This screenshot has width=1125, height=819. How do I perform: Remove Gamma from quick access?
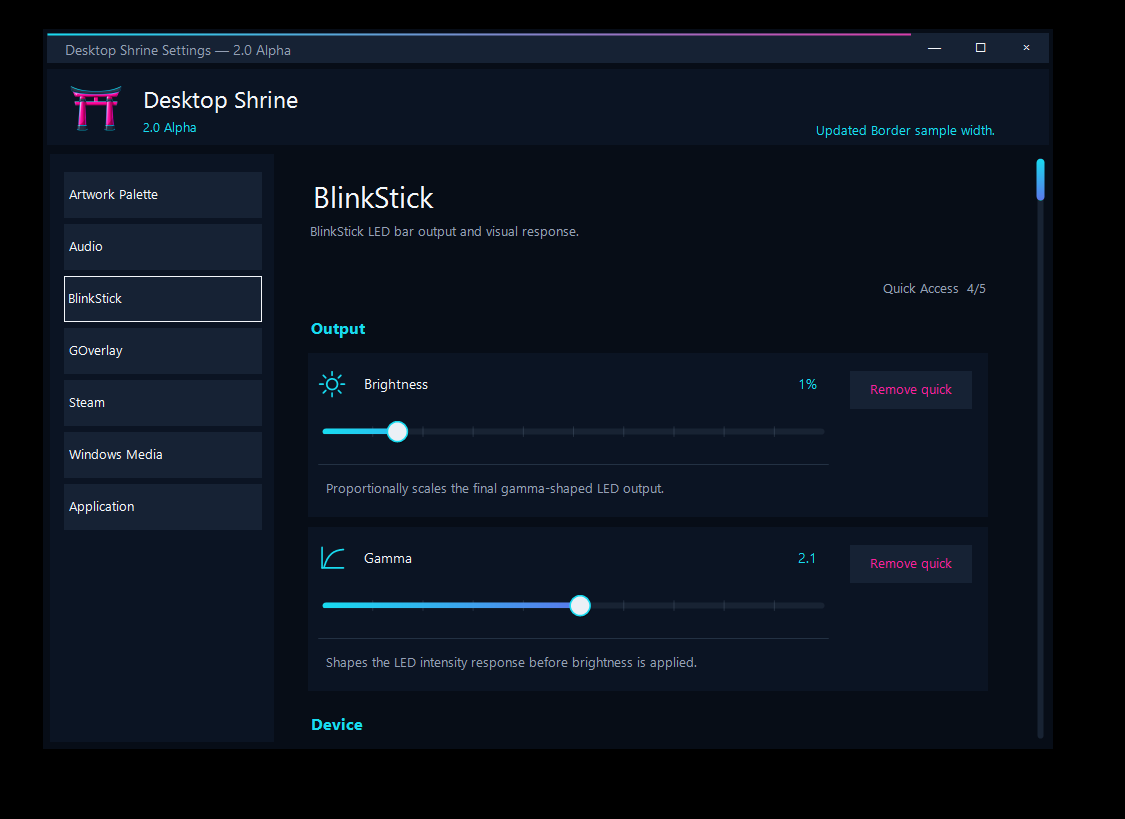910,564
